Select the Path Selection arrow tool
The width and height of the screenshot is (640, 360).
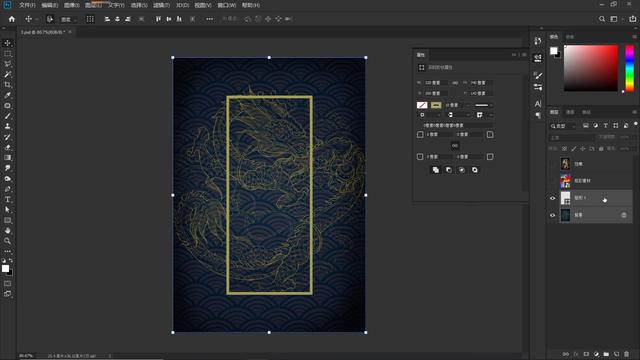[x=7, y=210]
